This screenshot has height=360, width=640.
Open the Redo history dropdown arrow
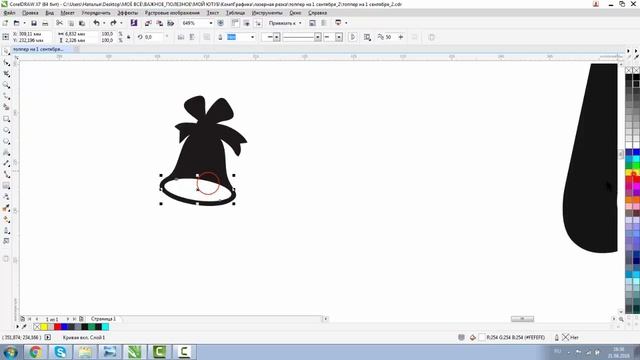pos(121,23)
